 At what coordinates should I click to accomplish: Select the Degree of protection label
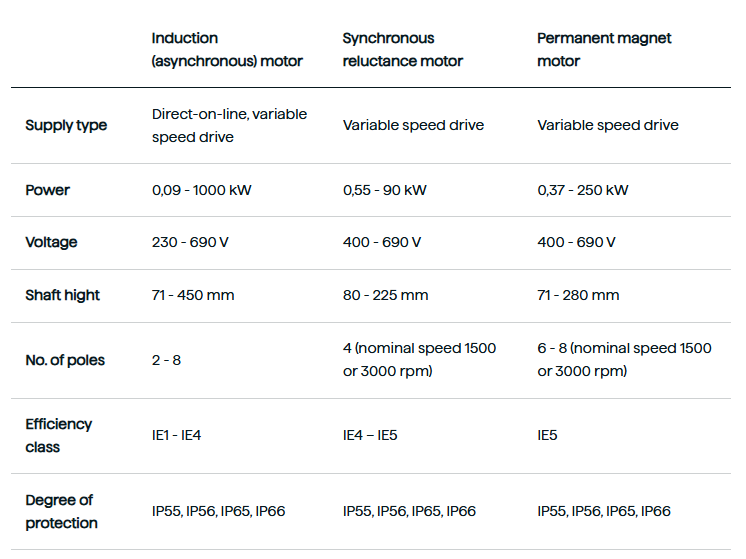pos(61,511)
